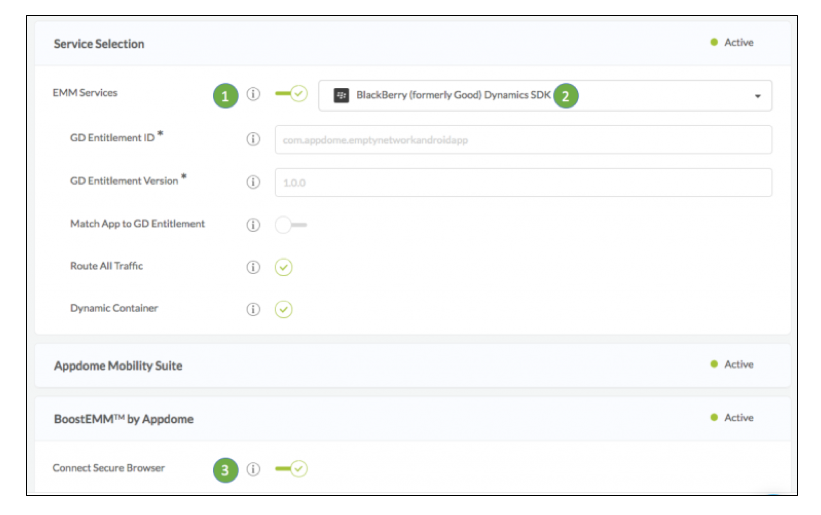Open info icon for GD Entitlement ID
The image size is (821, 515).
coord(253,139)
